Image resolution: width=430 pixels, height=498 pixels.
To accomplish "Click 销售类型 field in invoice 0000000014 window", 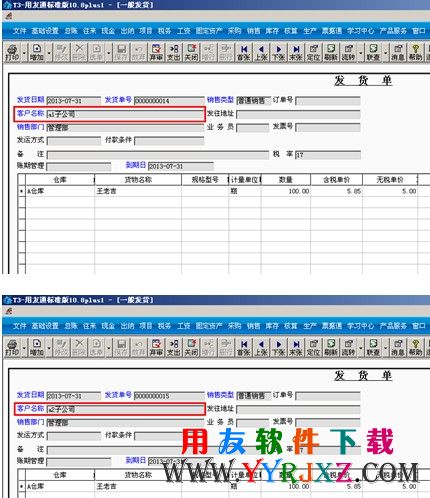I will pos(253,101).
